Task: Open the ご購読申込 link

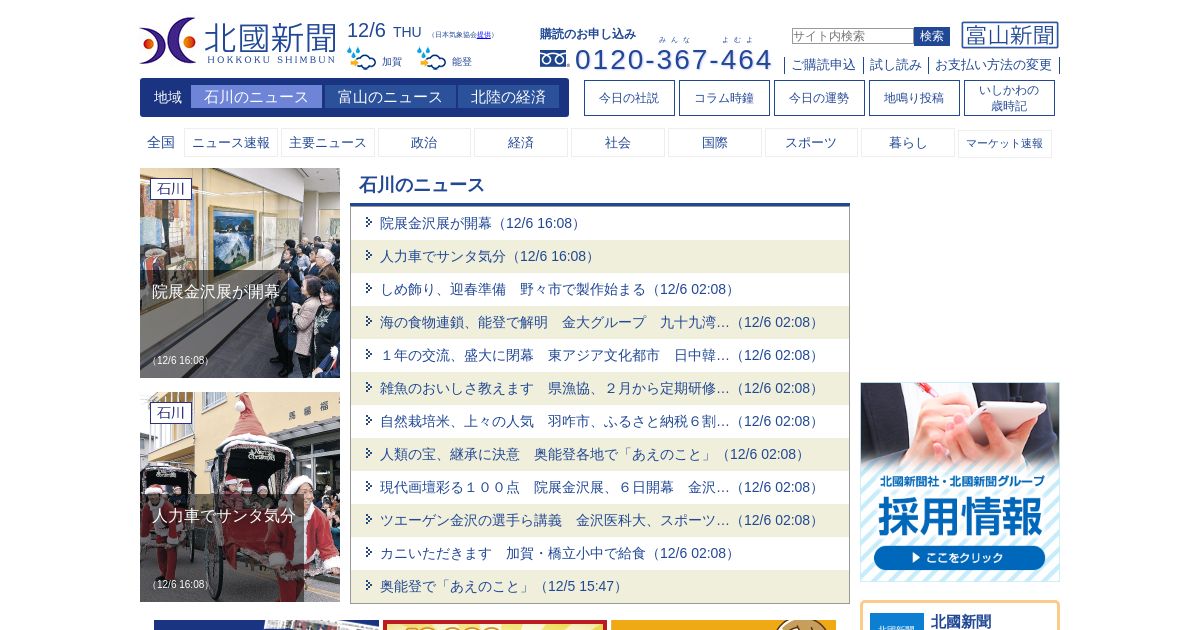Action: 823,65
